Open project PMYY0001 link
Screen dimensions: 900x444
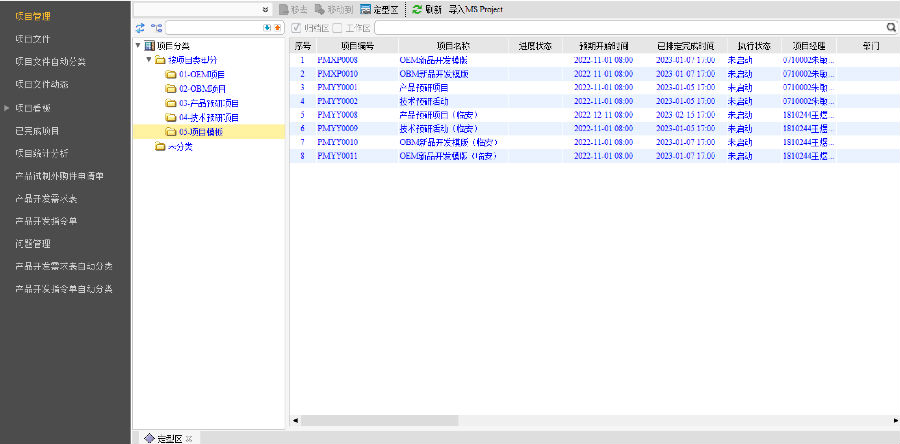click(337, 87)
